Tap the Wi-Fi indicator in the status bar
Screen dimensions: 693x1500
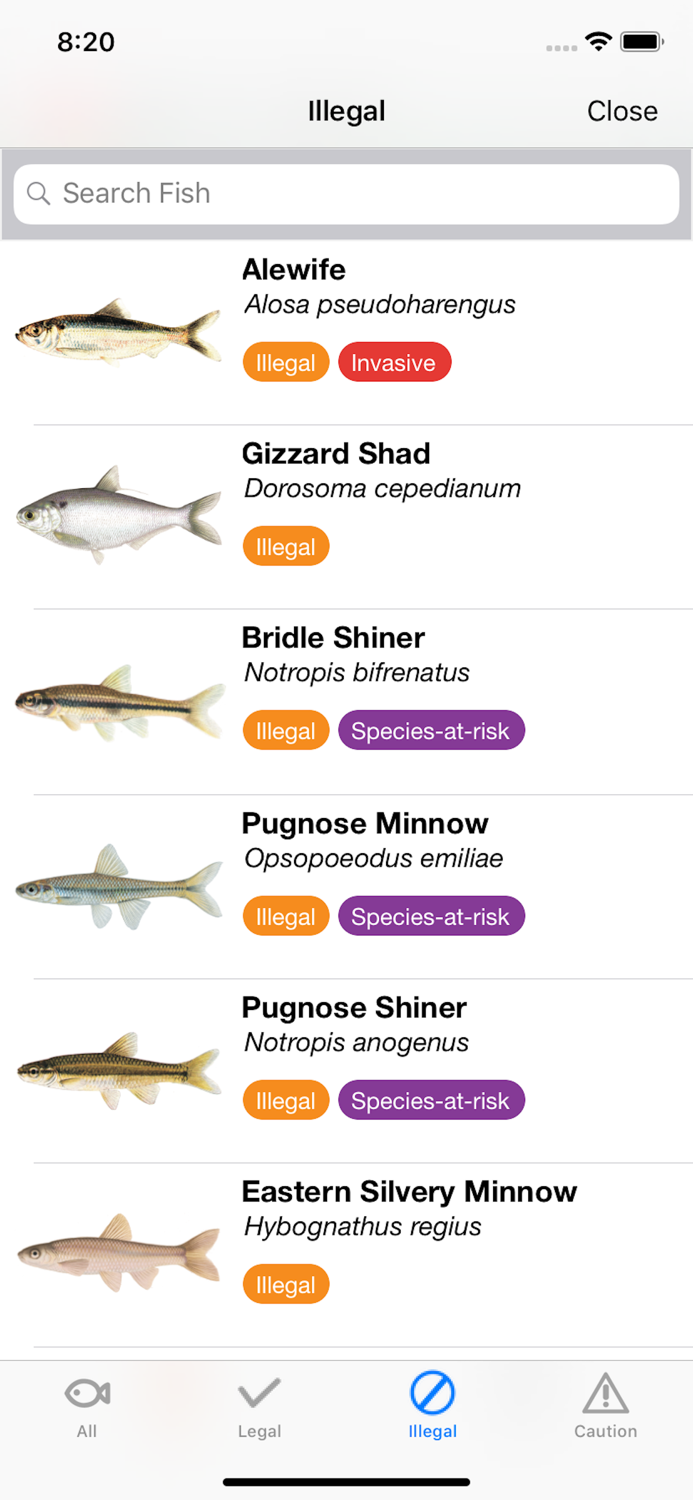click(598, 42)
